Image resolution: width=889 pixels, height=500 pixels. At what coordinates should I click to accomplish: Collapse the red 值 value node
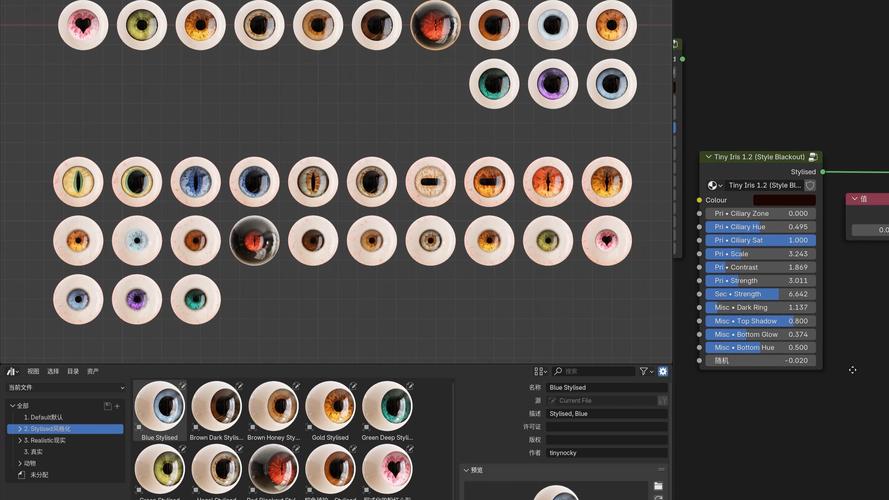(854, 199)
